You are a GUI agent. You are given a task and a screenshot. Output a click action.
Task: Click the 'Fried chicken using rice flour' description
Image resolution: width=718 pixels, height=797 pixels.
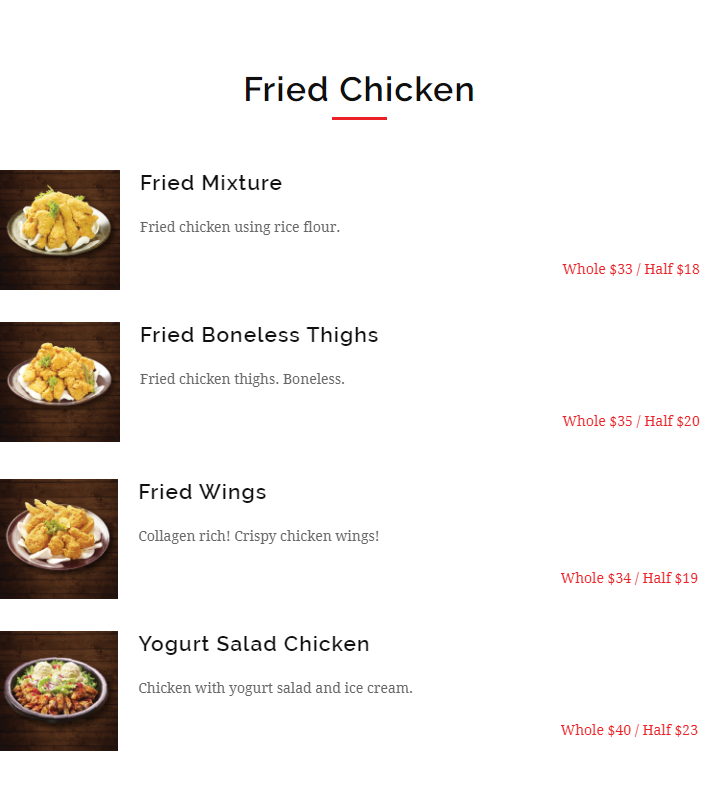[240, 227]
